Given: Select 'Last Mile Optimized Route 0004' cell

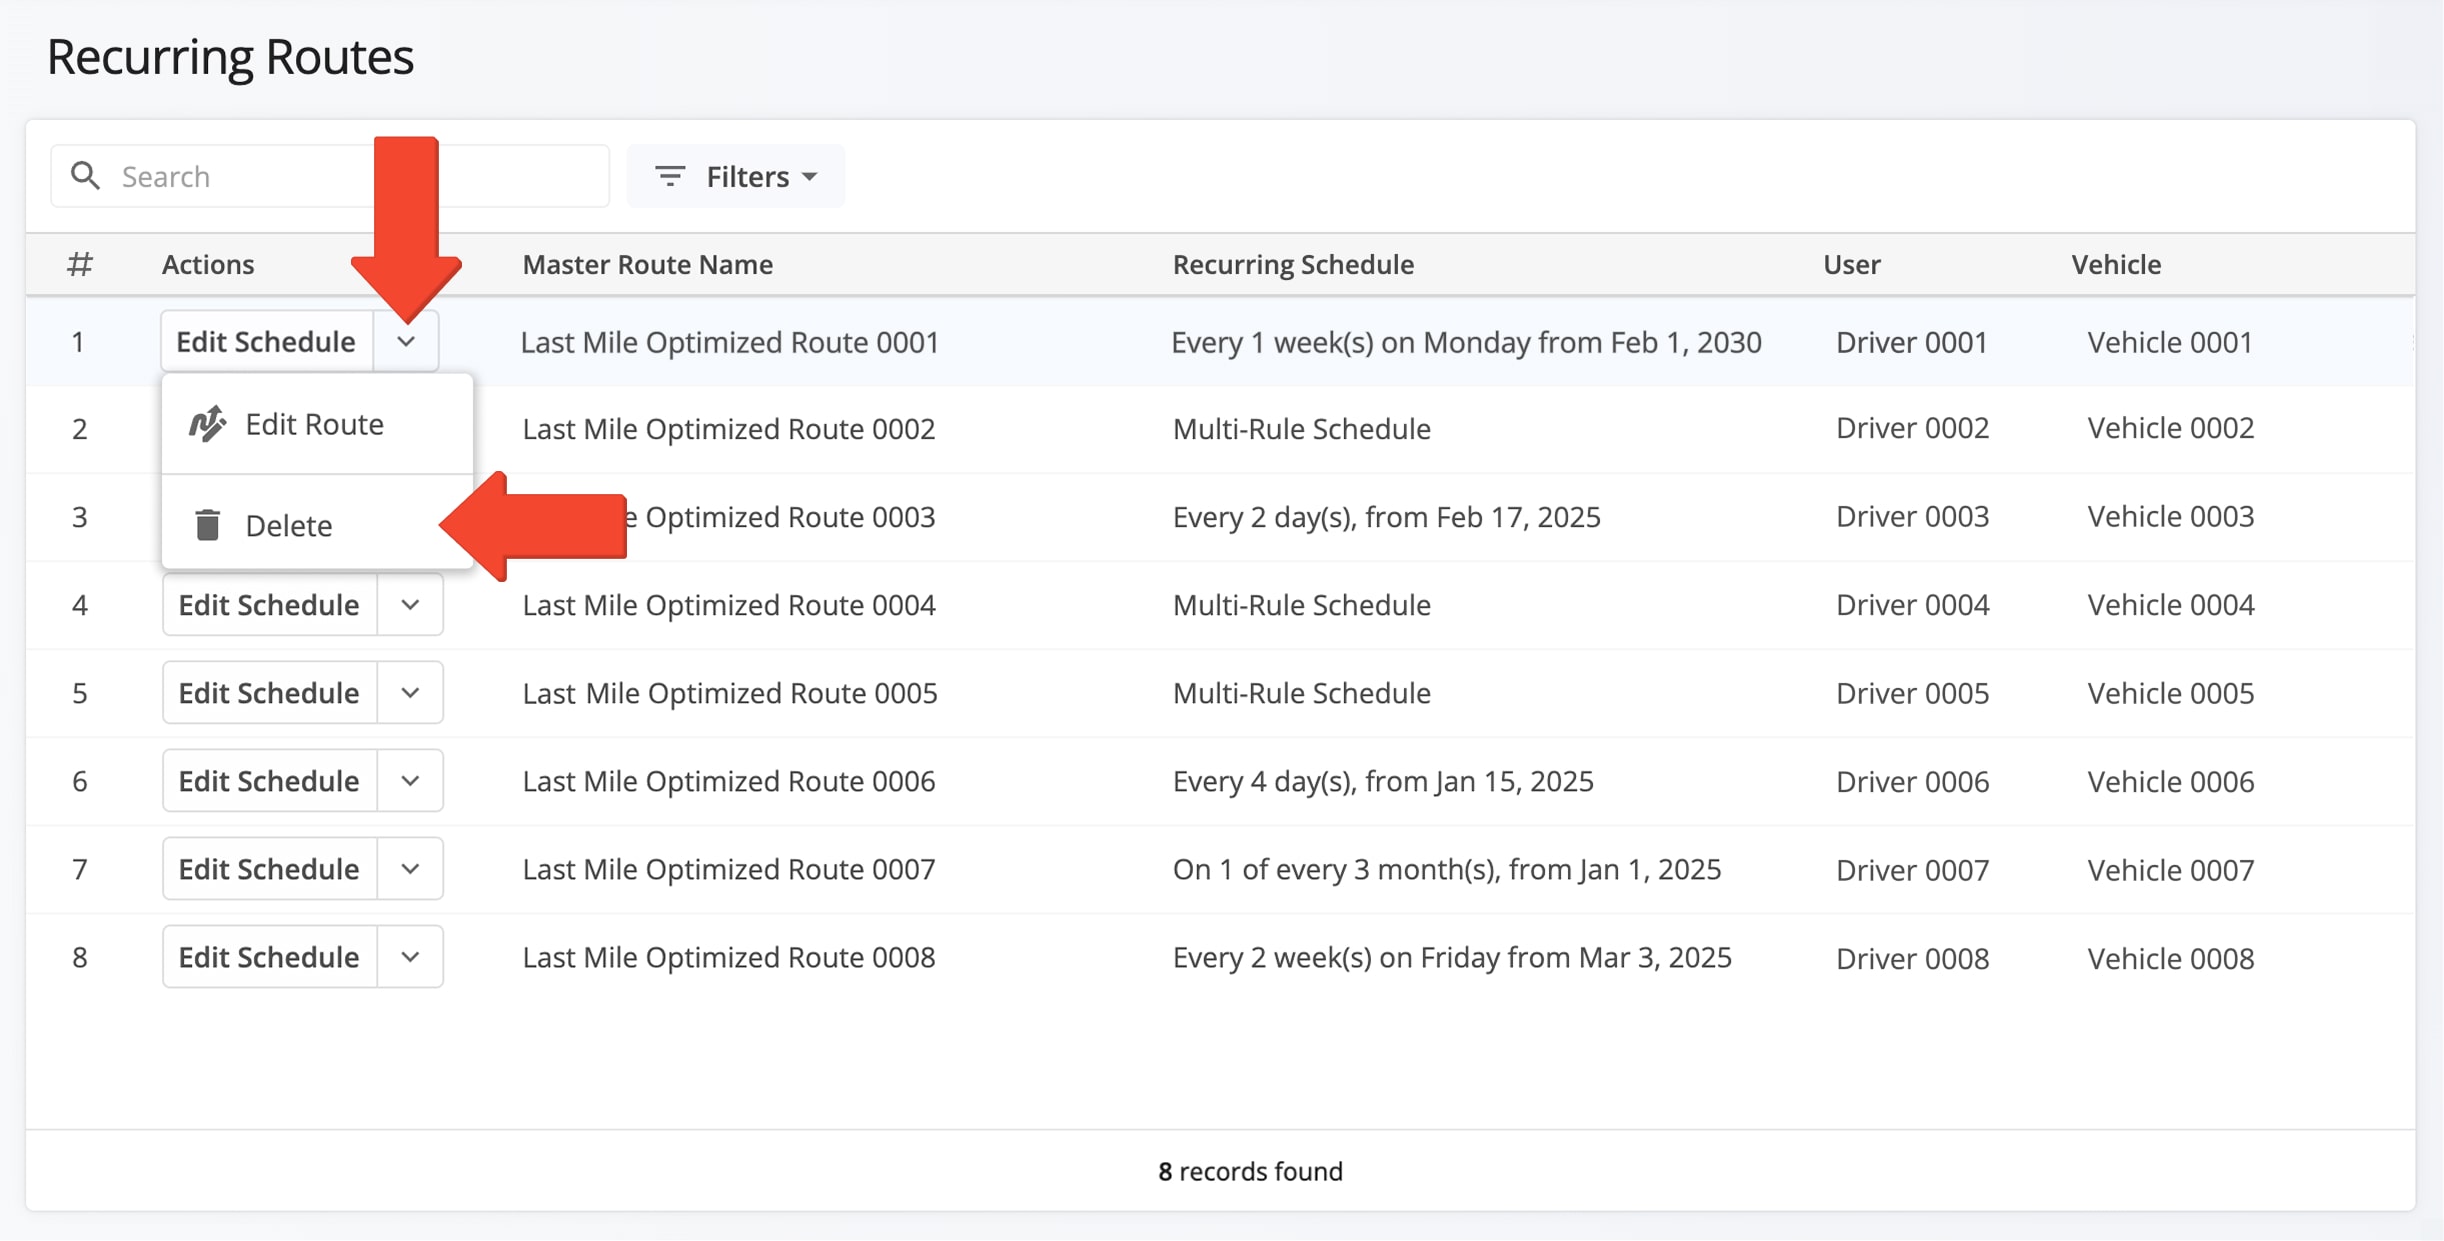Looking at the screenshot, I should point(729,605).
